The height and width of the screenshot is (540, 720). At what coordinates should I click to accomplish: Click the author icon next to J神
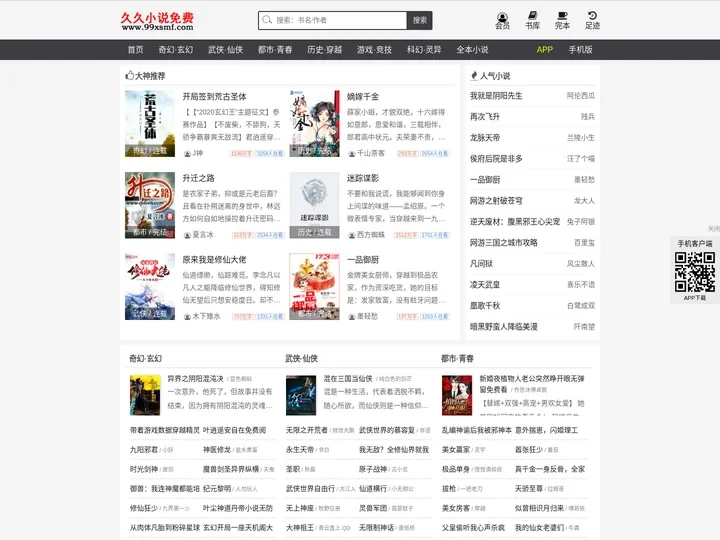pyautogui.click(x=187, y=153)
